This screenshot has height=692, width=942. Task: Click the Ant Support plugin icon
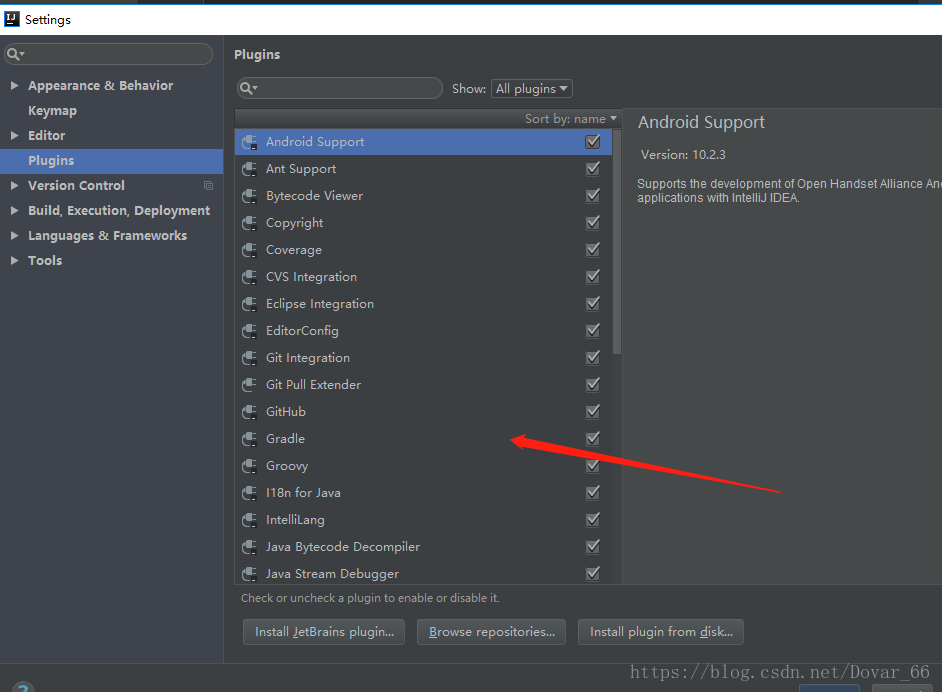click(x=249, y=169)
